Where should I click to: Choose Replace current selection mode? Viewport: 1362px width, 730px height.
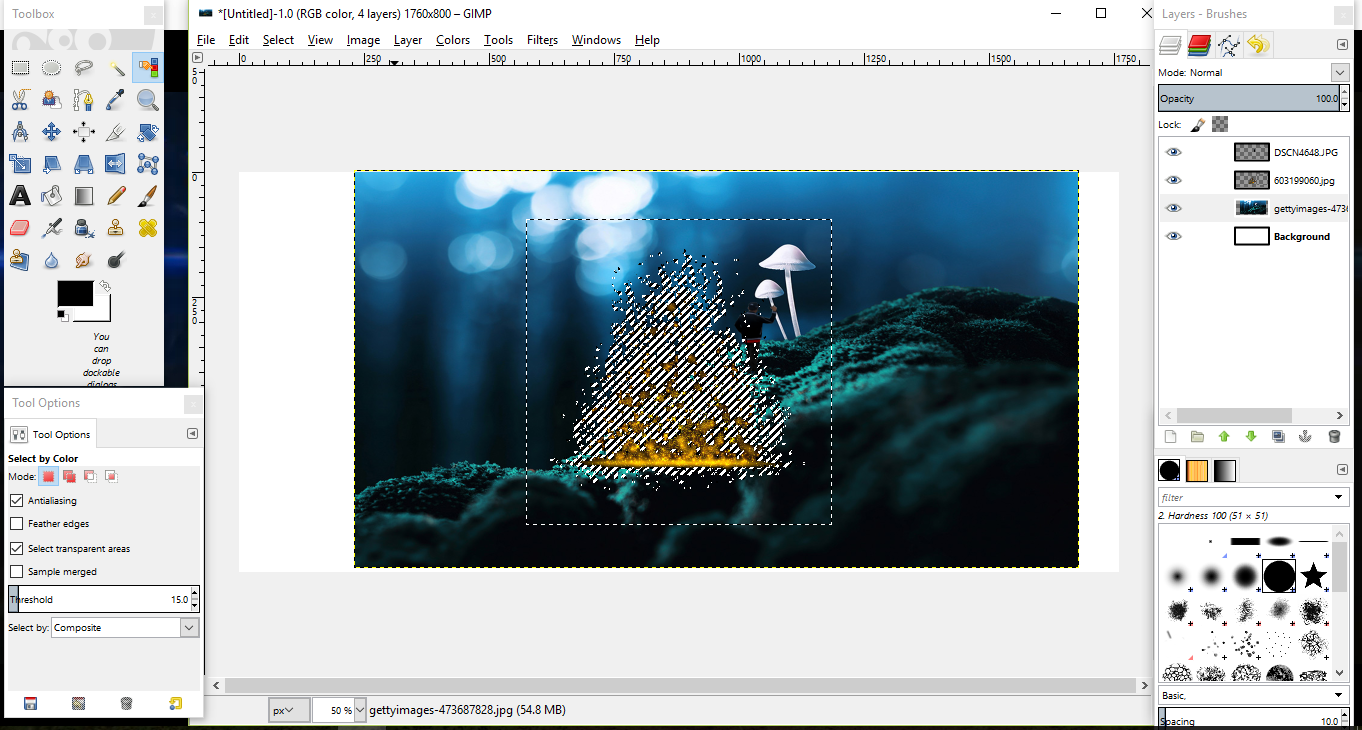click(x=48, y=476)
